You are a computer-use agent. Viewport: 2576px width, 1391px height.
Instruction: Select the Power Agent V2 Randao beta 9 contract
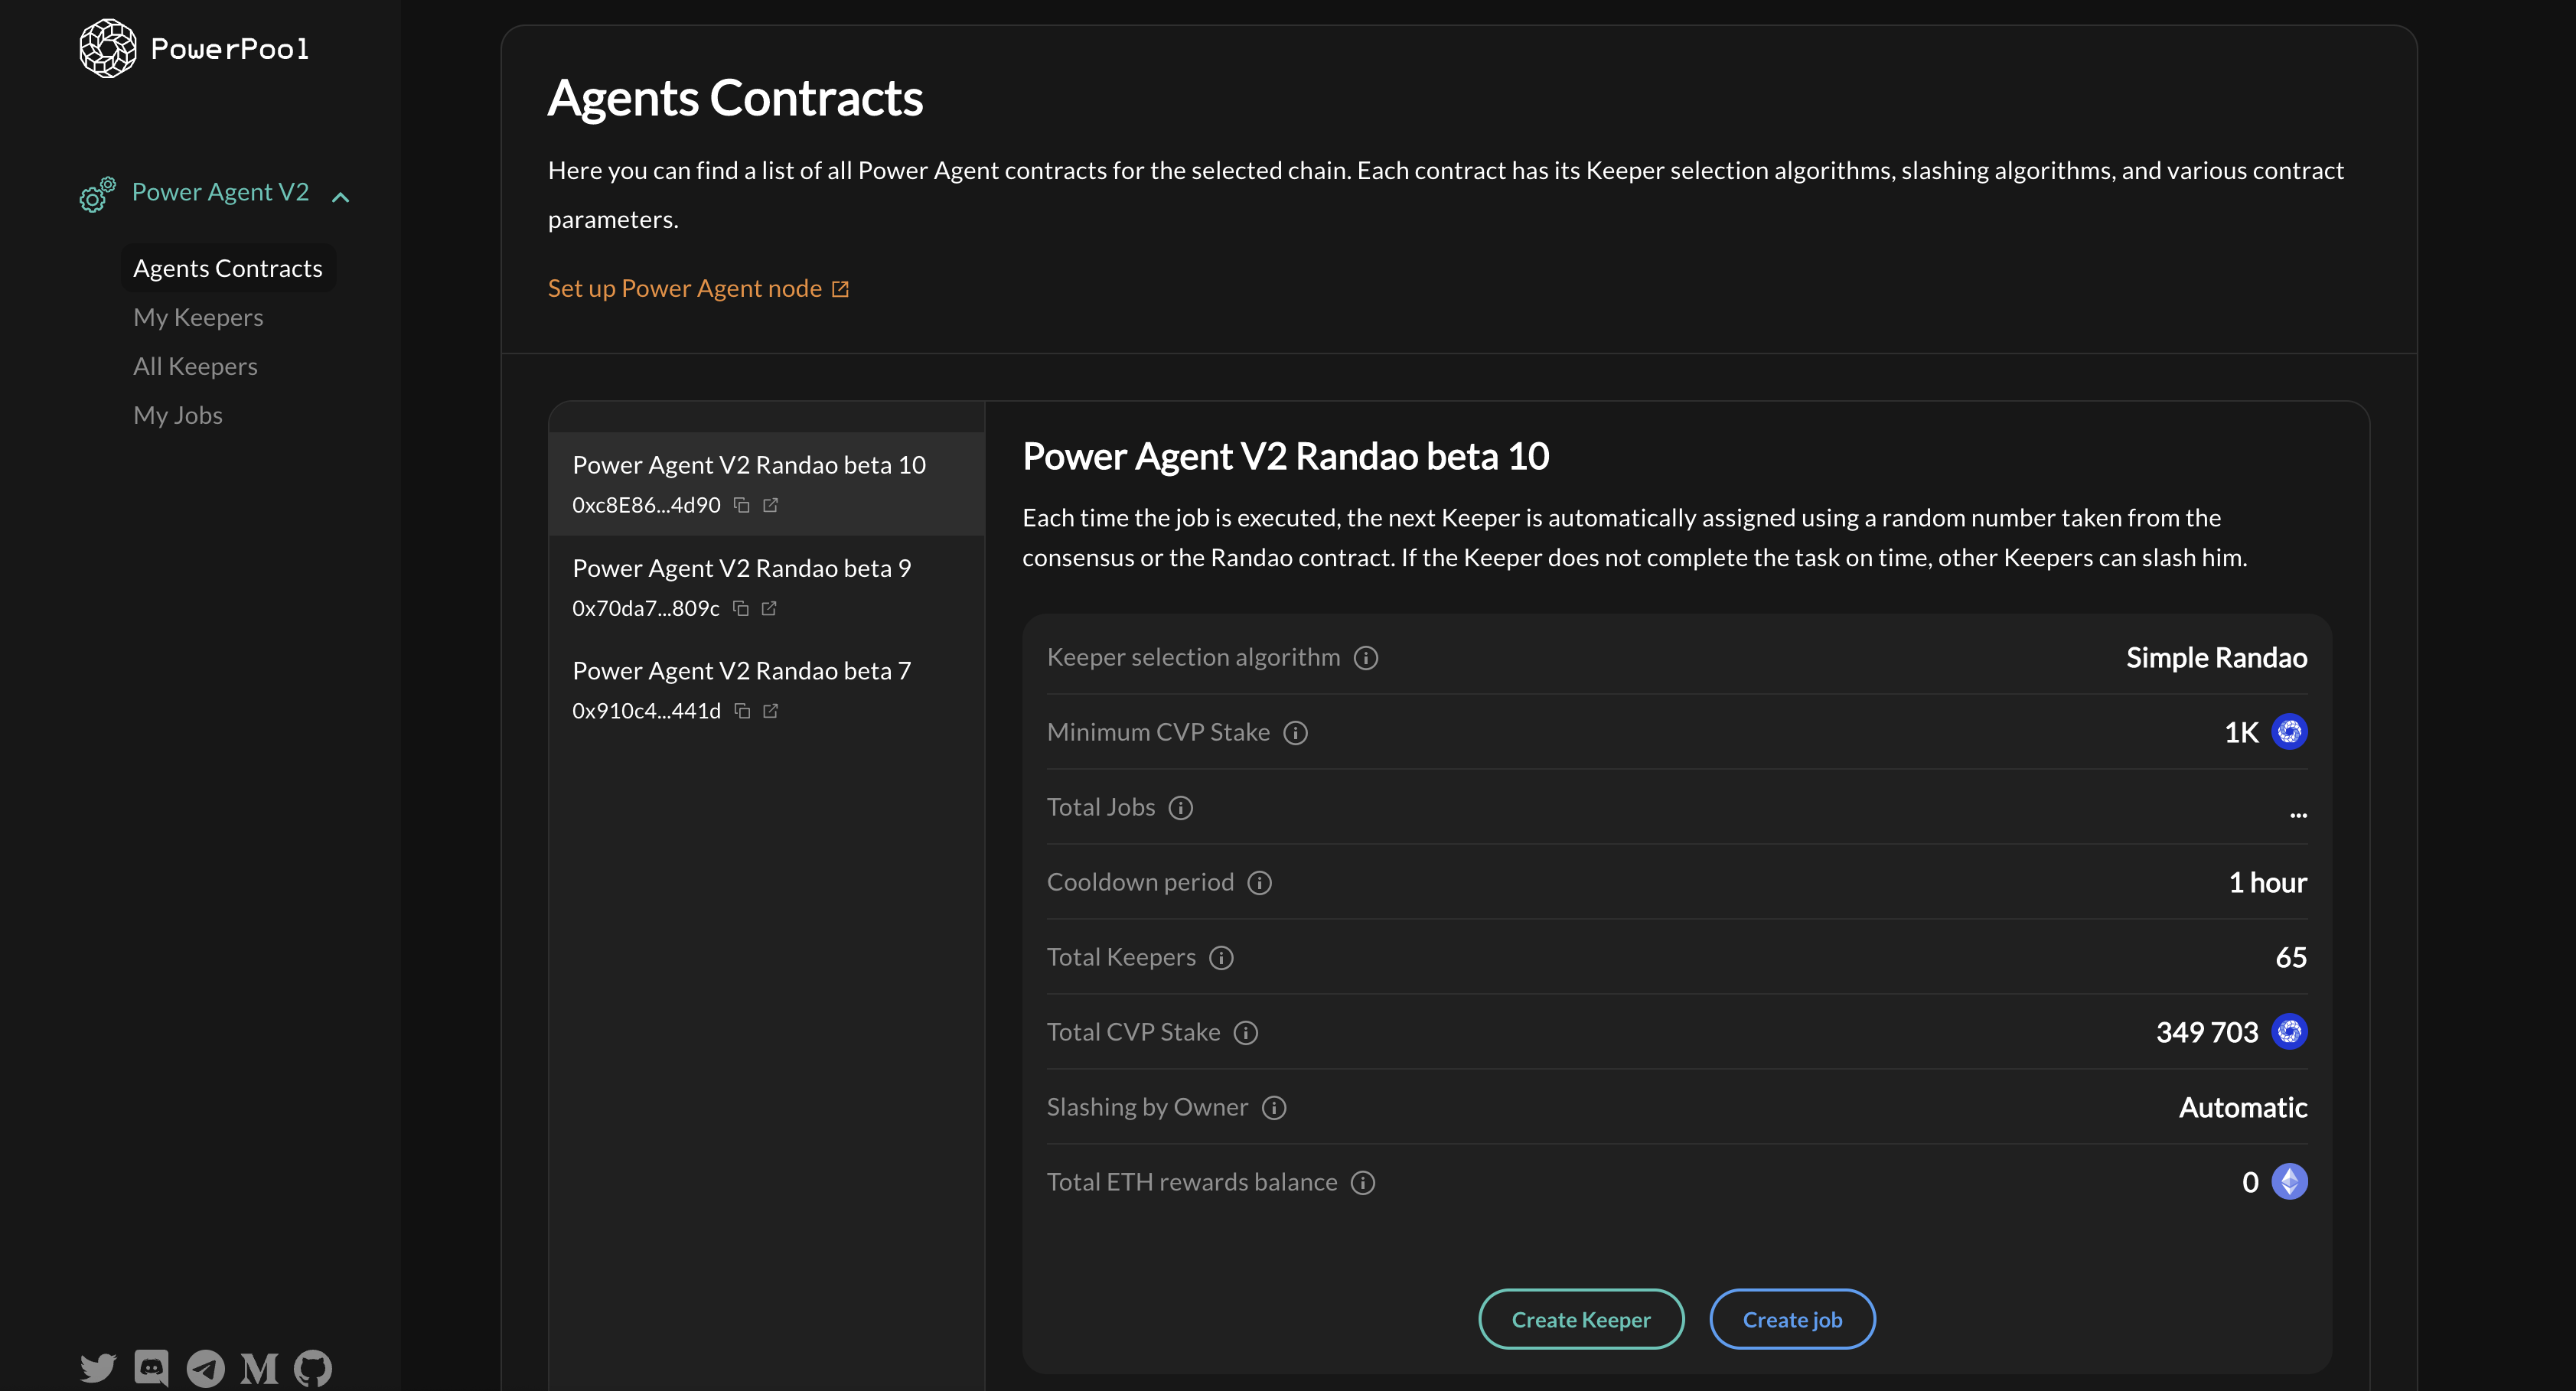point(741,567)
